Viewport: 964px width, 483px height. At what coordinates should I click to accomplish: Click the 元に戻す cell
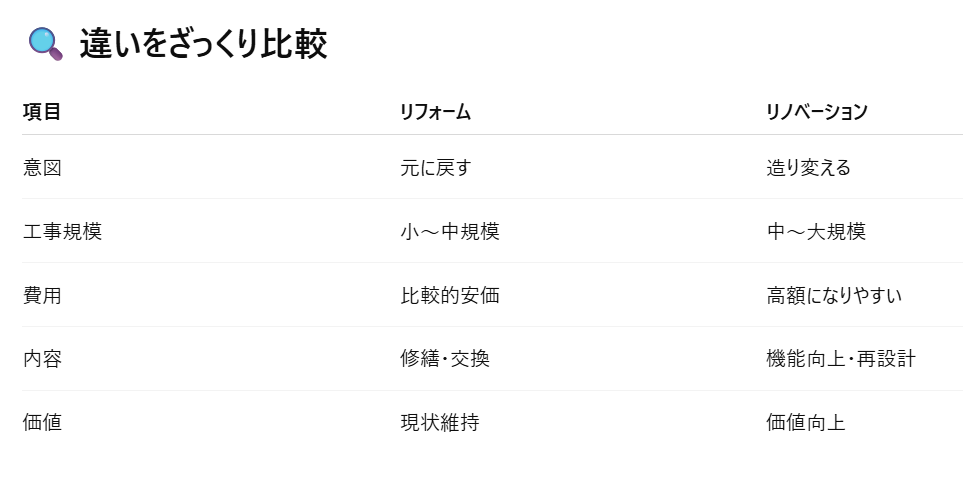tap(435, 167)
